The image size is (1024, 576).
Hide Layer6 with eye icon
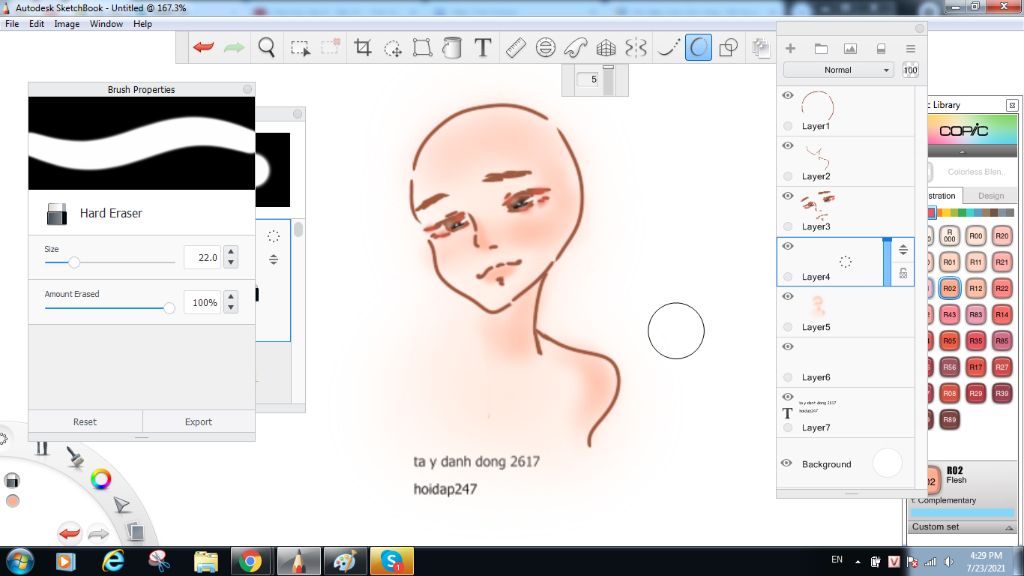coord(788,347)
